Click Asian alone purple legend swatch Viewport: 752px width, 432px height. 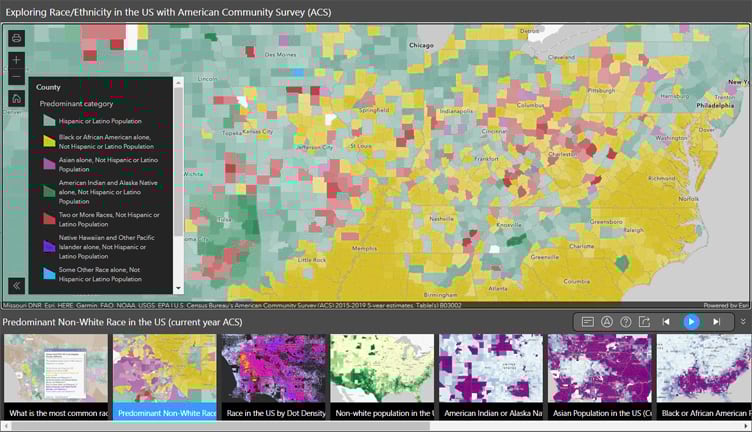49,164
